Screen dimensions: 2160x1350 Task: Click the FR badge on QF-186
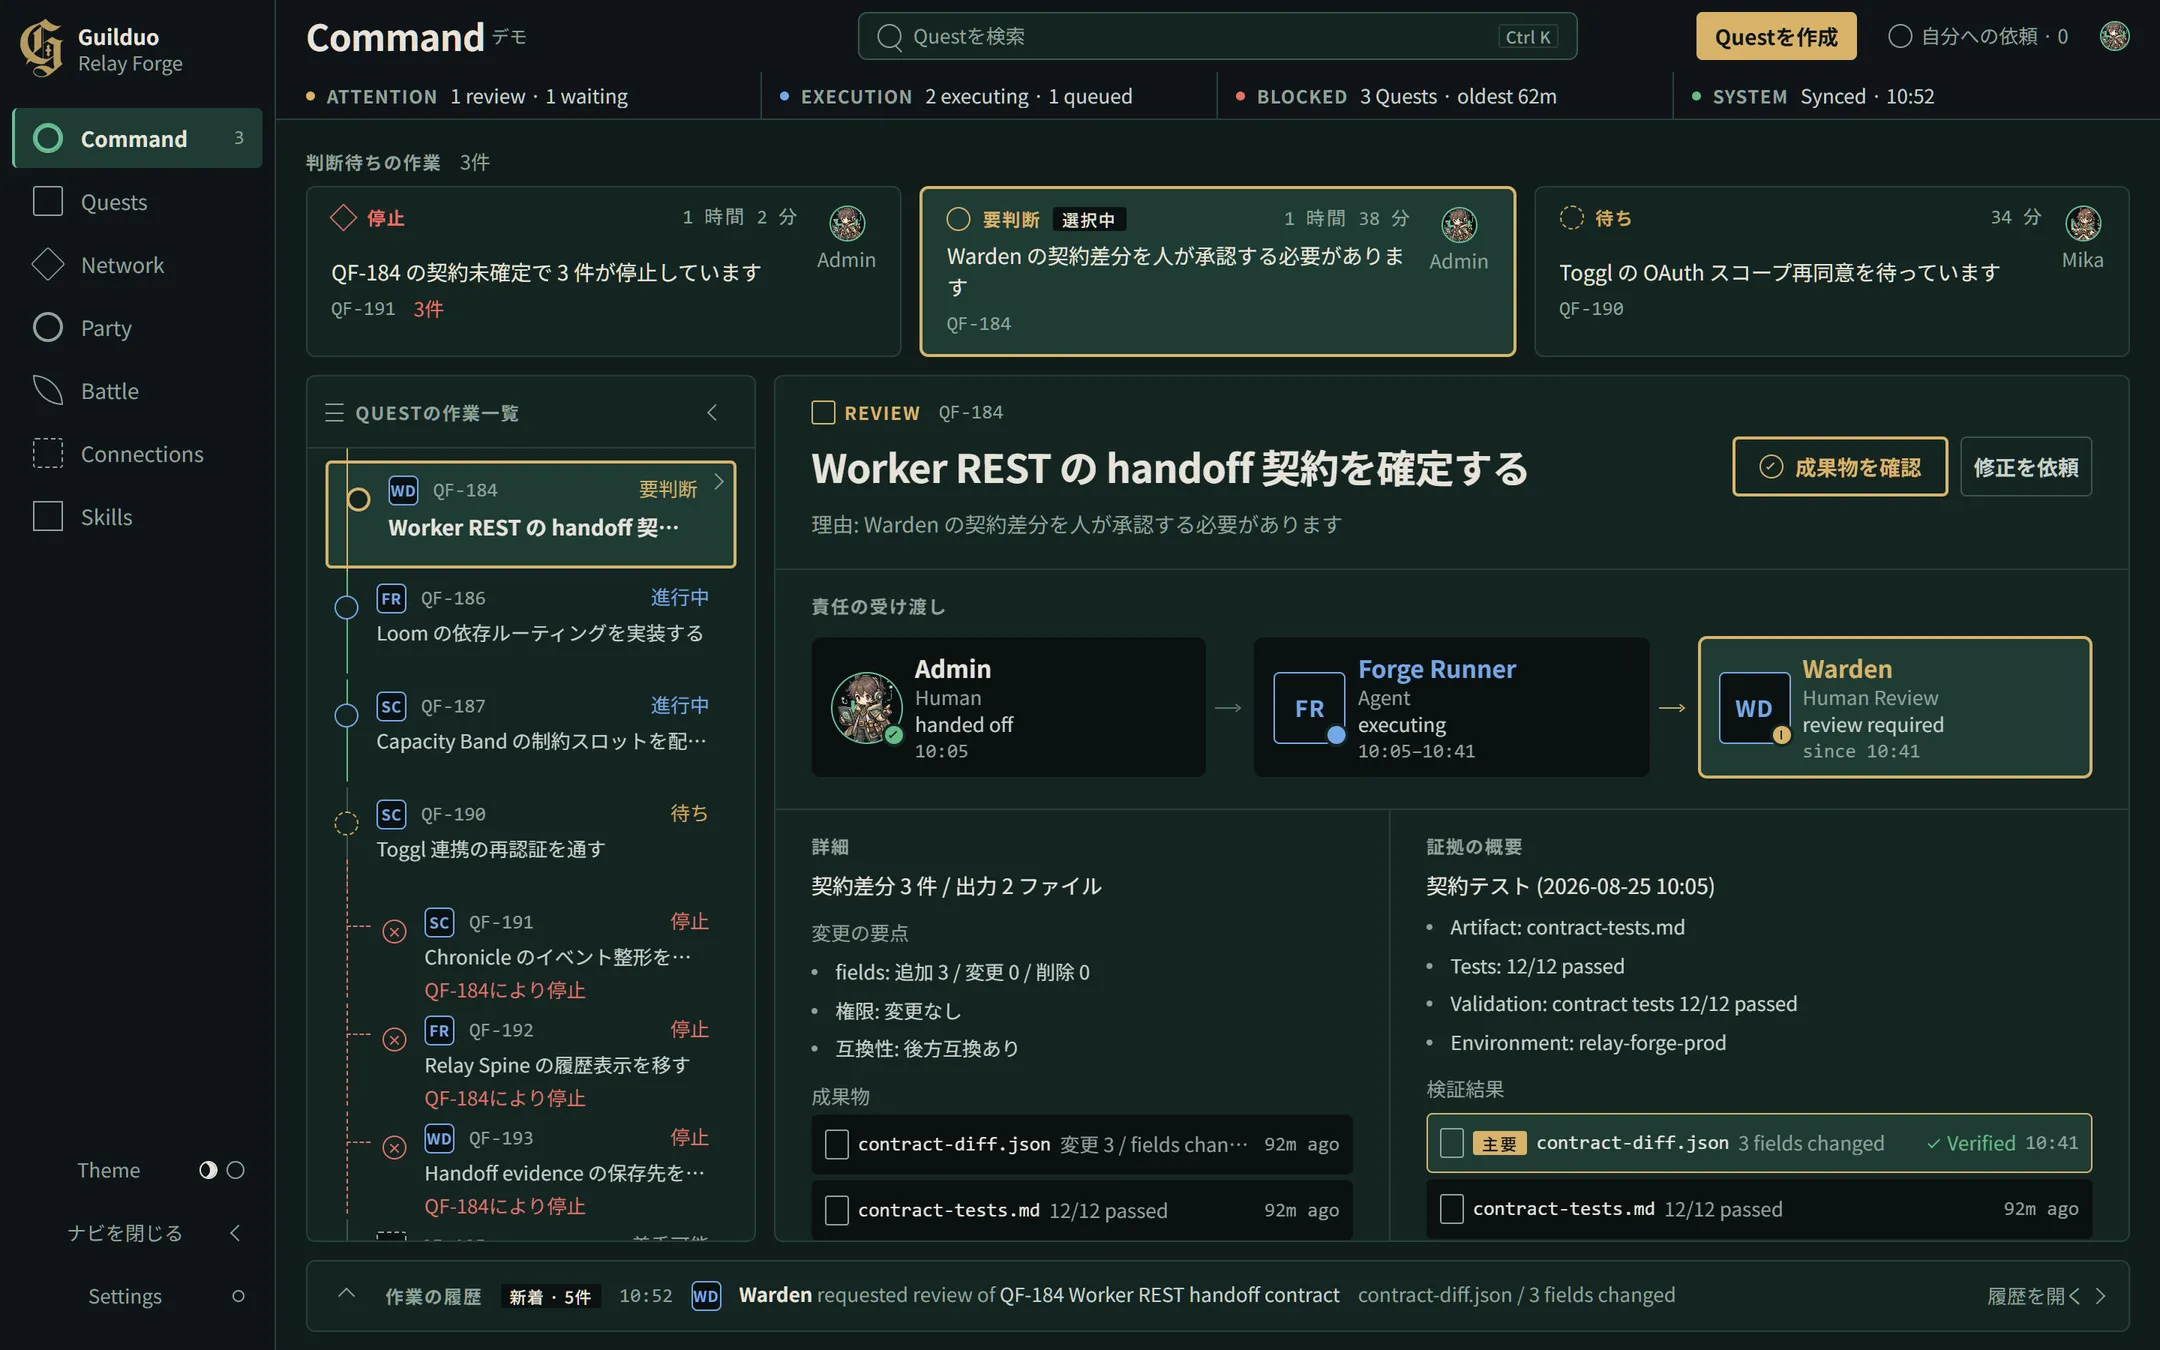tap(391, 598)
